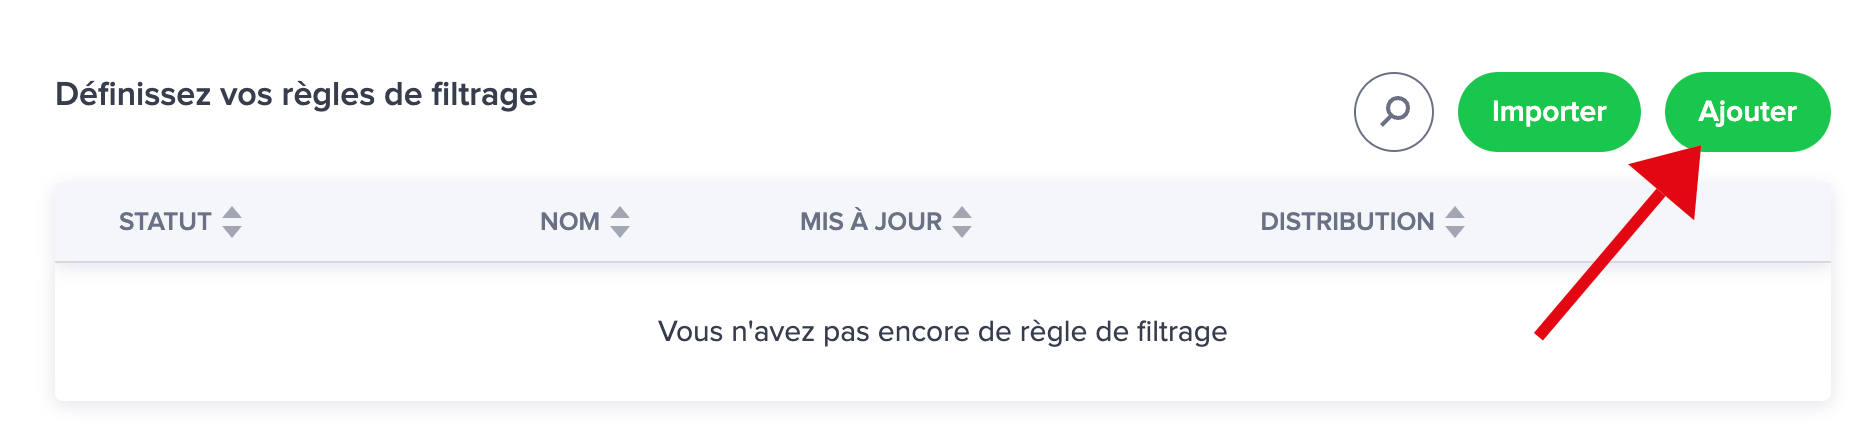Select the NOM column header label
1876x432 pixels.
tap(570, 222)
